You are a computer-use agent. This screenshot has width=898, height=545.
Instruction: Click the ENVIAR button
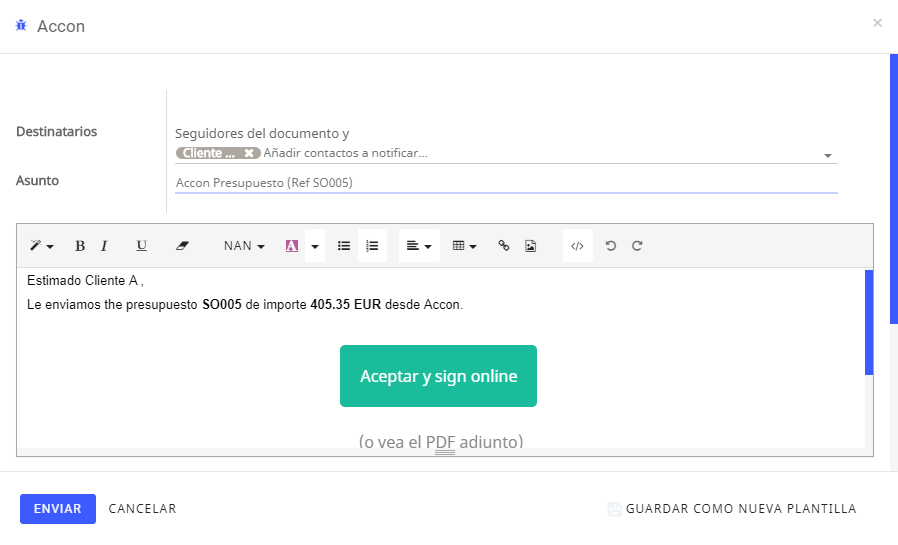[x=58, y=509]
